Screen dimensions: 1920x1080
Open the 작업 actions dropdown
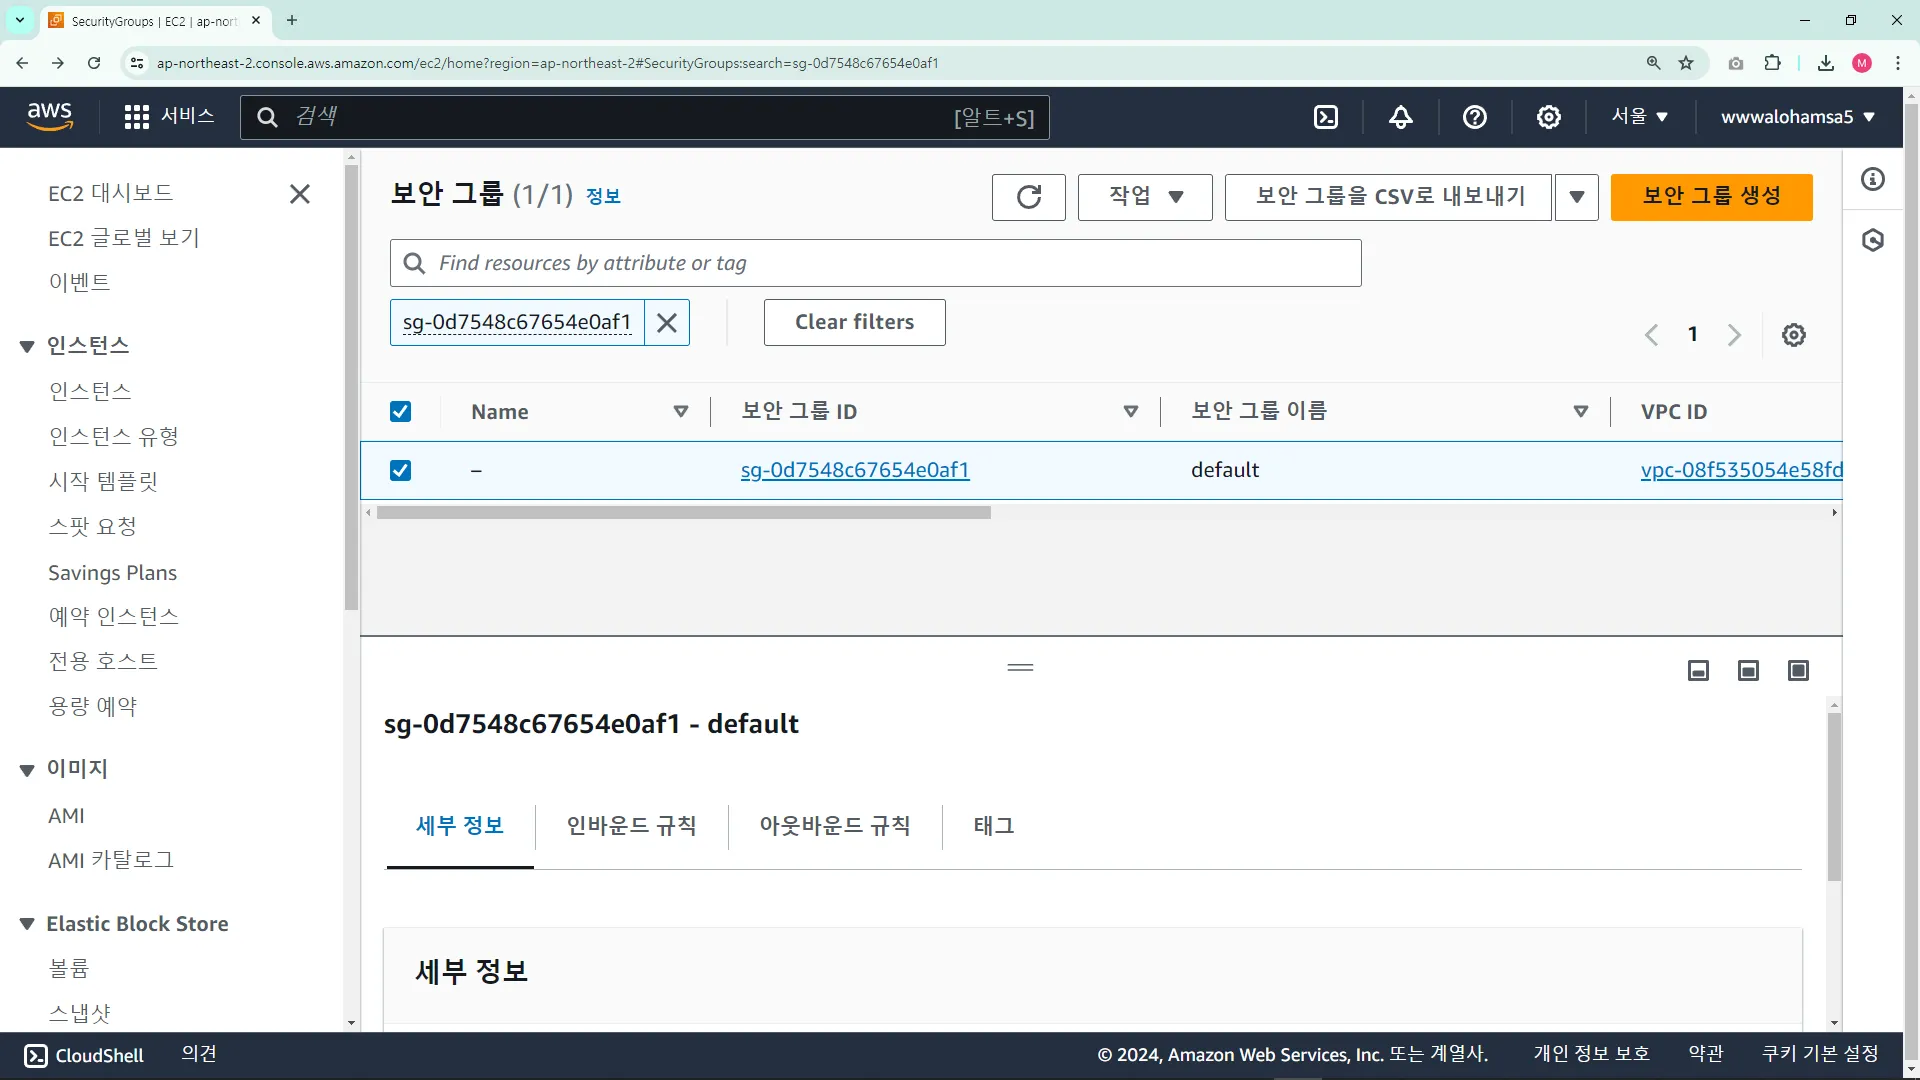pyautogui.click(x=1145, y=196)
